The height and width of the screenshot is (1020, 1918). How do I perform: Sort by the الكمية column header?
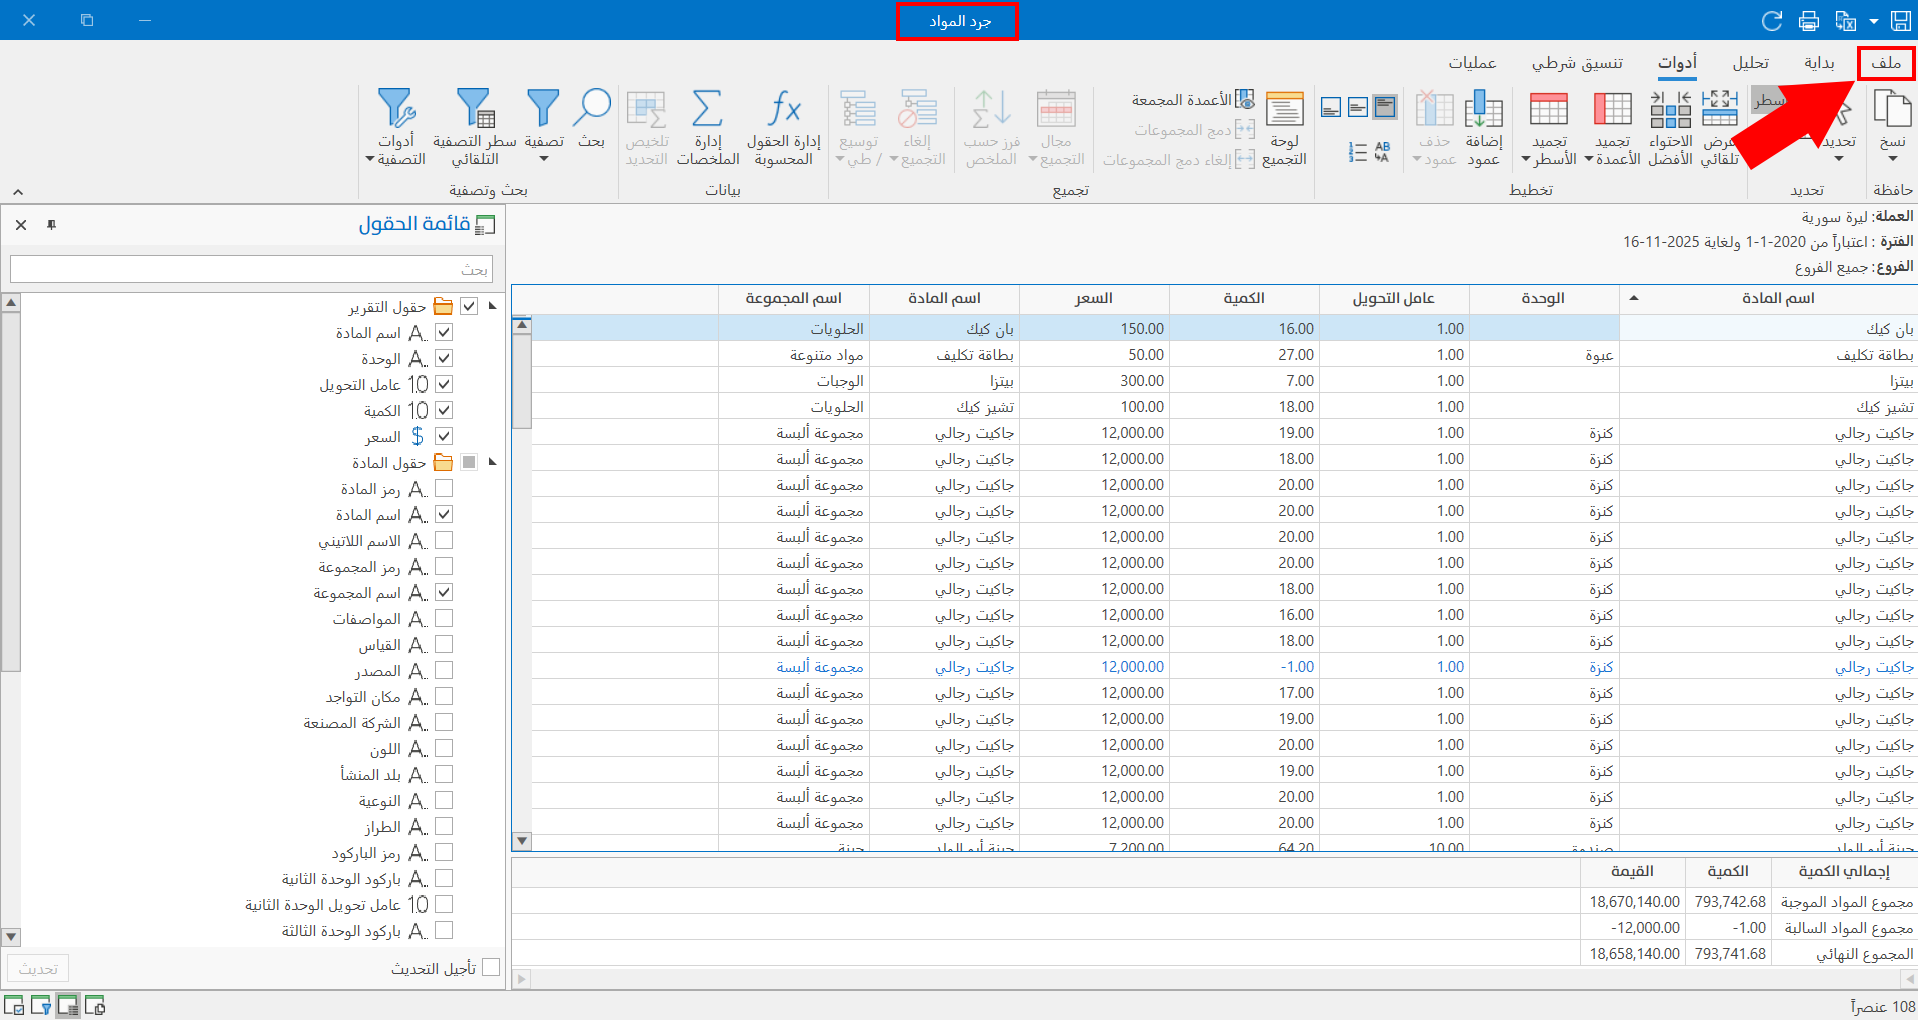pos(1243,298)
